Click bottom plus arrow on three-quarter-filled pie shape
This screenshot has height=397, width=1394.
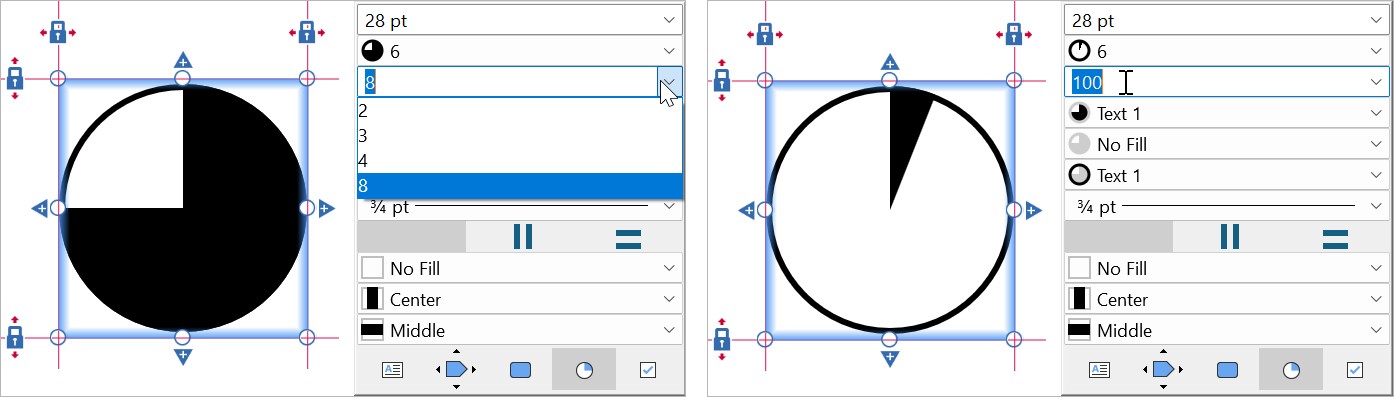183,356
